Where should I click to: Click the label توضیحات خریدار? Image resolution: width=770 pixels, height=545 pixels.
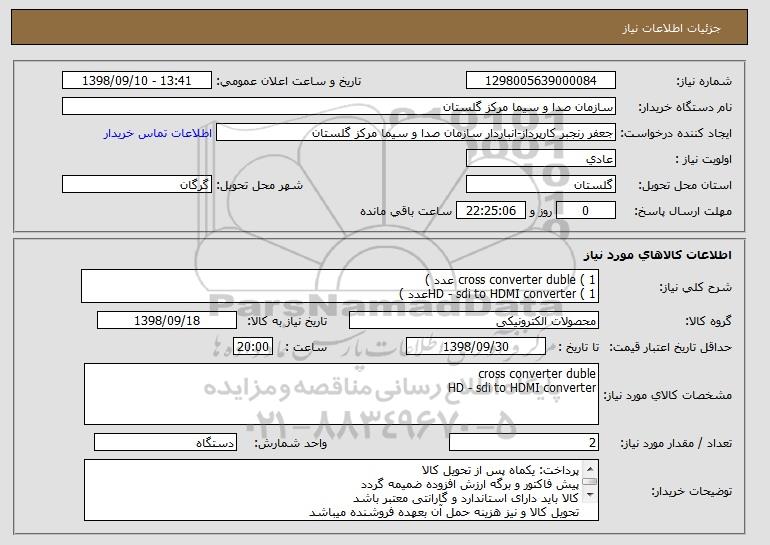691,491
